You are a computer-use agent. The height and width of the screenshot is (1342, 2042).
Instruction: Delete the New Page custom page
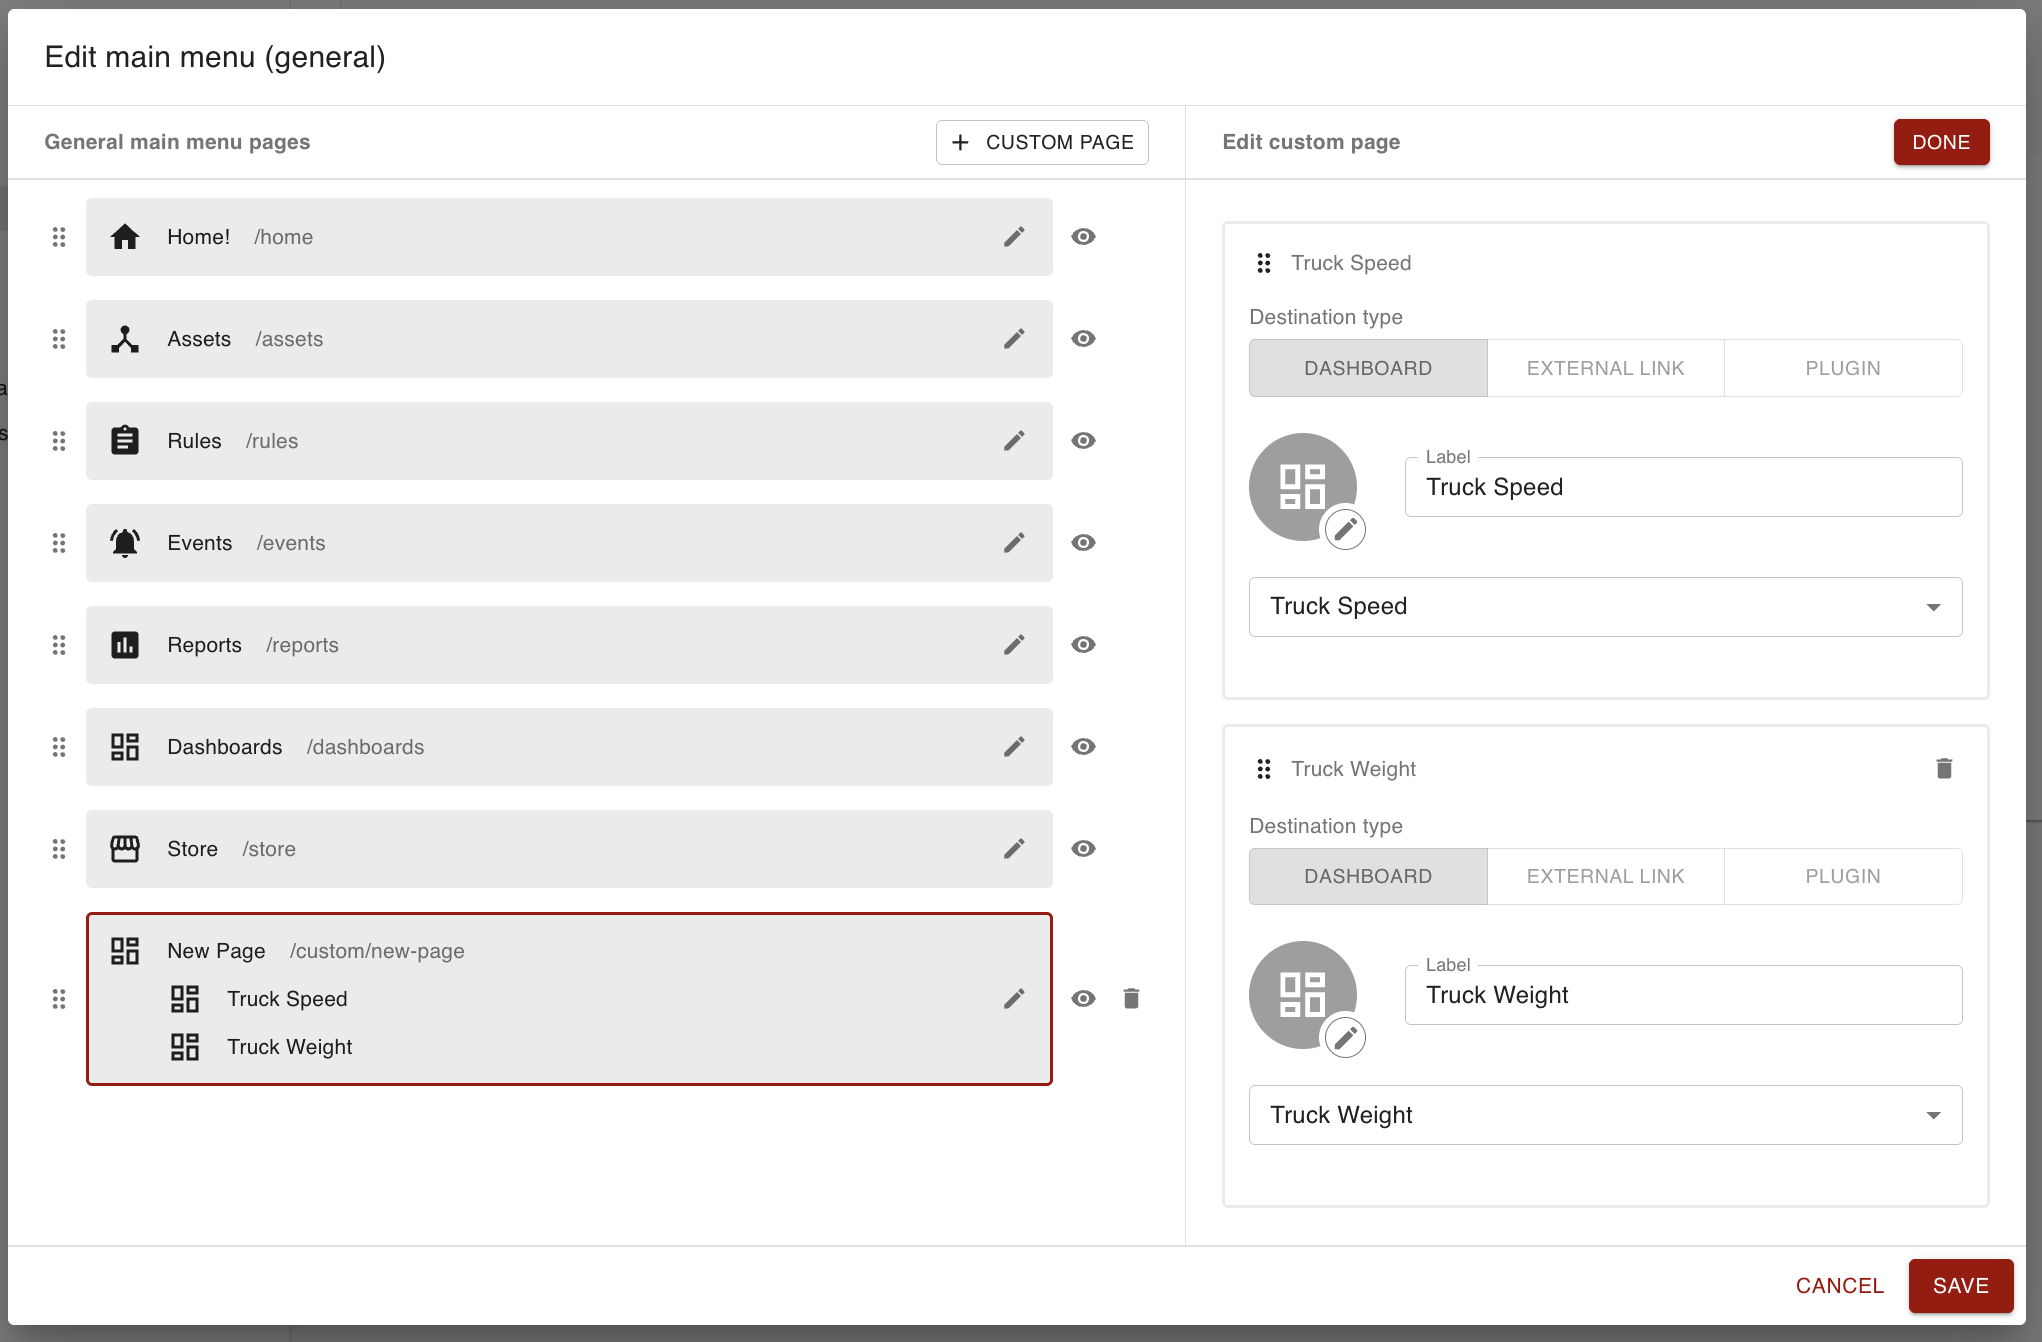pyautogui.click(x=1131, y=999)
